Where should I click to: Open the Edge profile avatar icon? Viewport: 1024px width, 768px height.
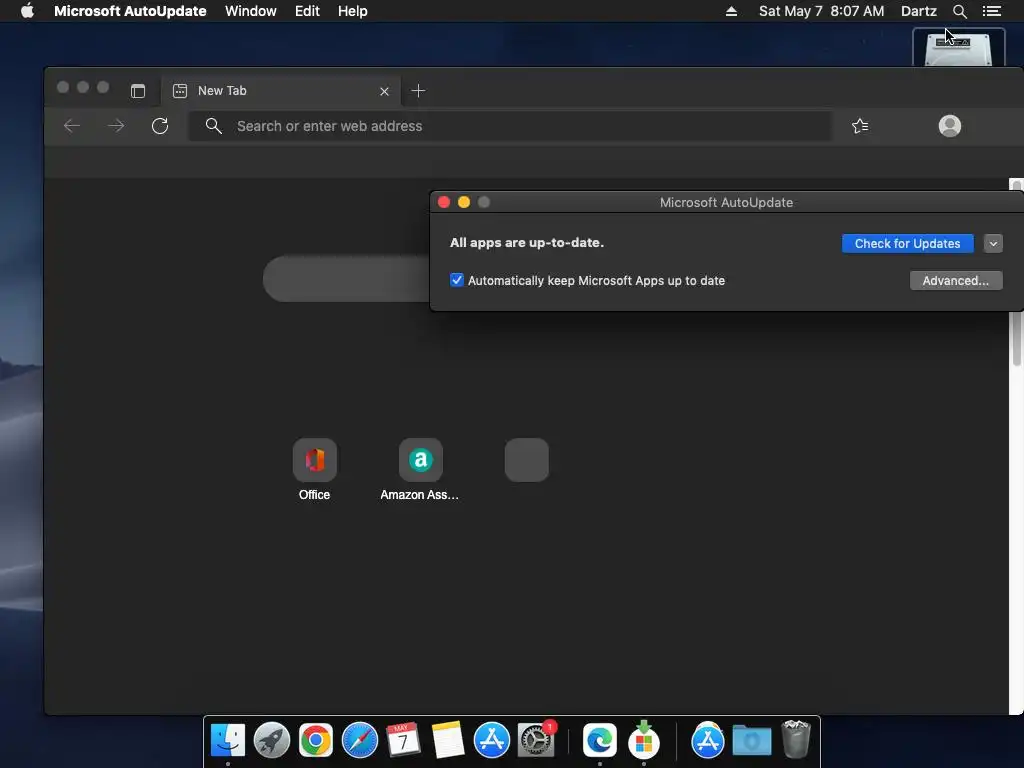(950, 125)
